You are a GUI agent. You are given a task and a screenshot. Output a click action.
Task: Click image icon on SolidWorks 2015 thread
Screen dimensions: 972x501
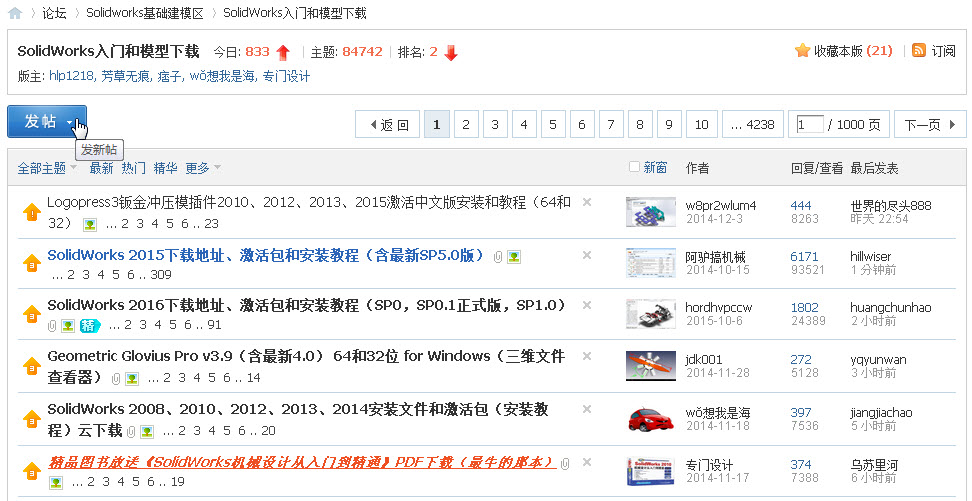point(513,257)
